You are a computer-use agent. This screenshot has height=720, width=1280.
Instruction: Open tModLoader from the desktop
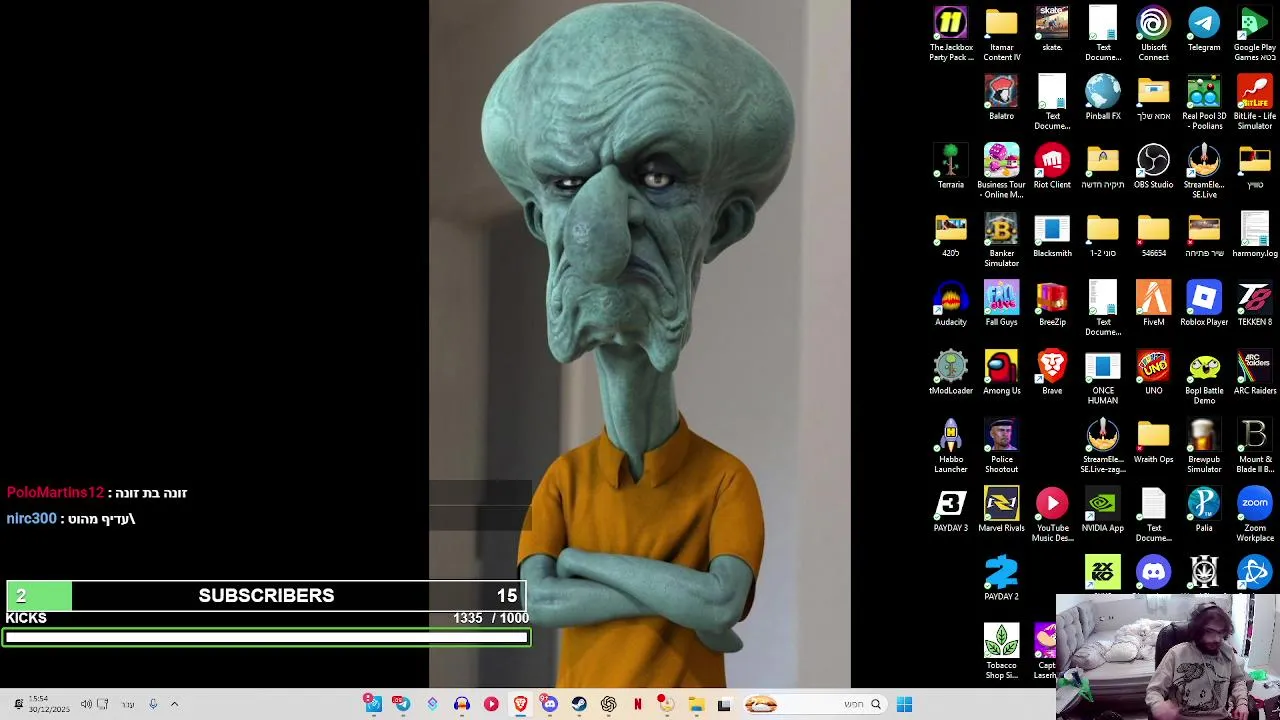click(951, 373)
